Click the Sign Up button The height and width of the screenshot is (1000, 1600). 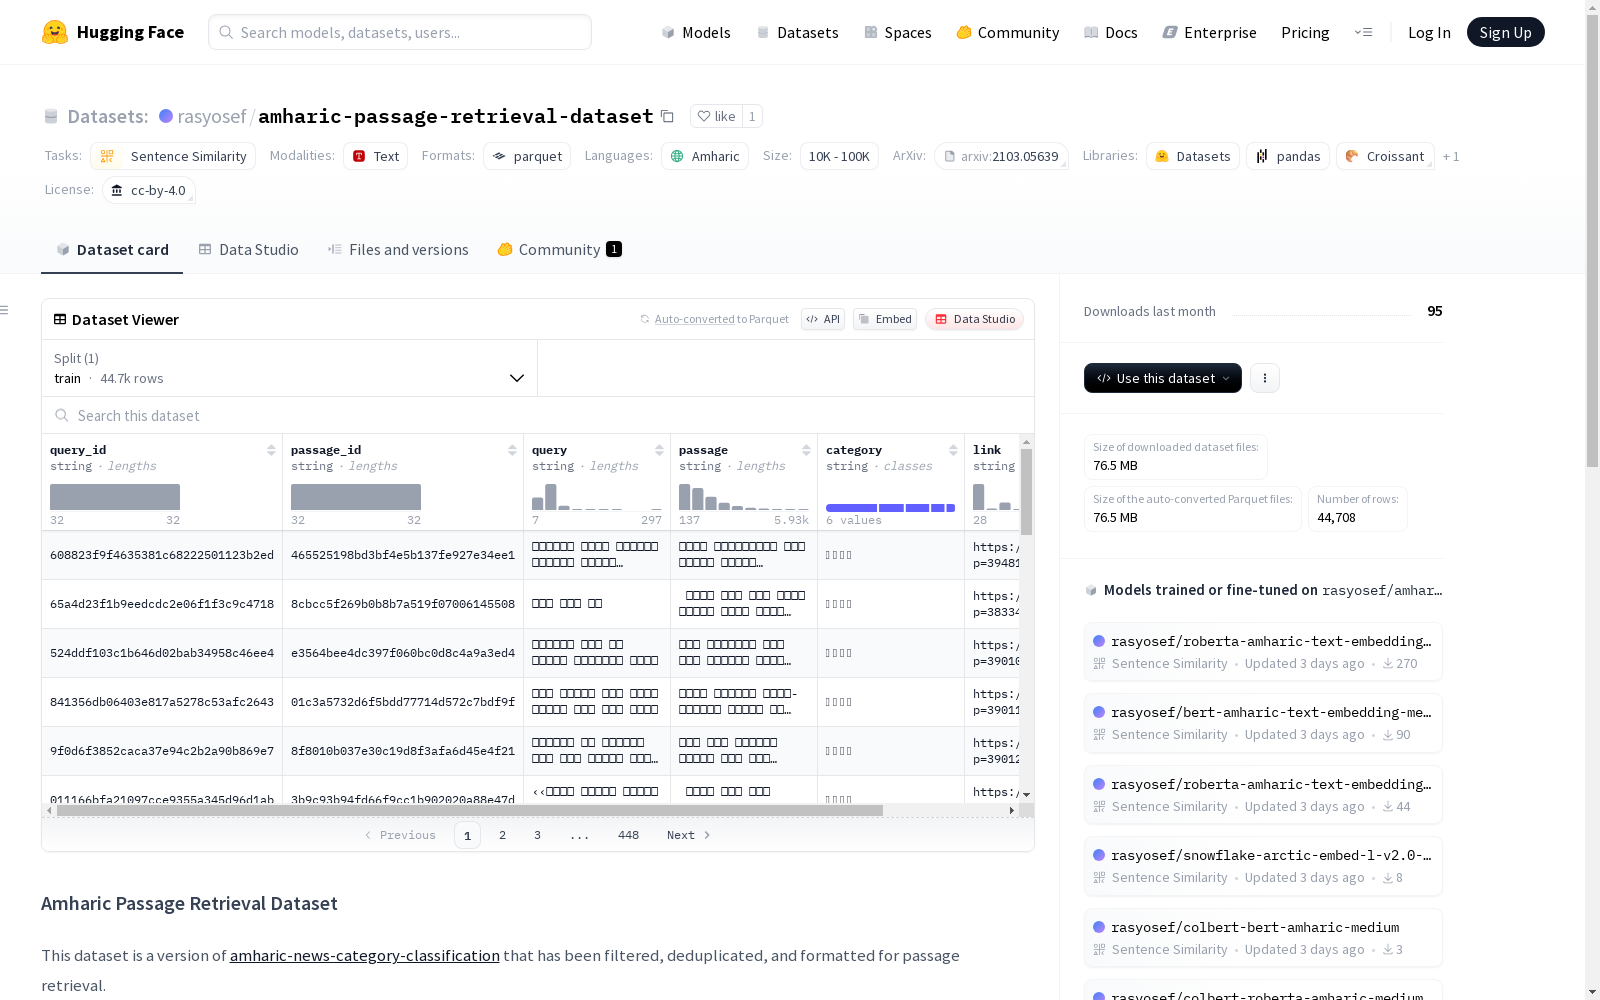[1505, 32]
